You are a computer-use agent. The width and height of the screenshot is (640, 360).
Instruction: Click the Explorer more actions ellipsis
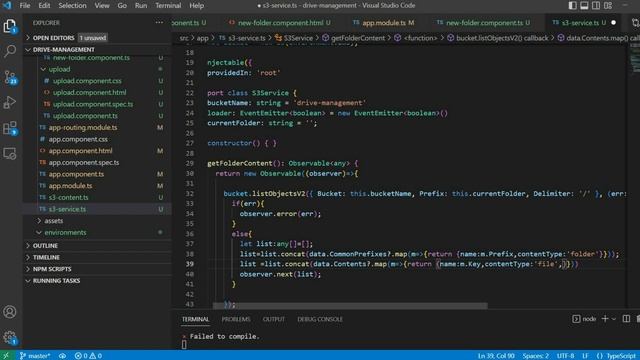(x=159, y=23)
